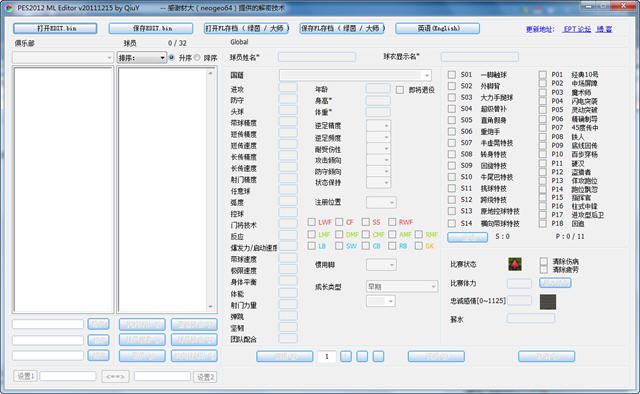Open small dropdown below growth type

tap(381, 301)
